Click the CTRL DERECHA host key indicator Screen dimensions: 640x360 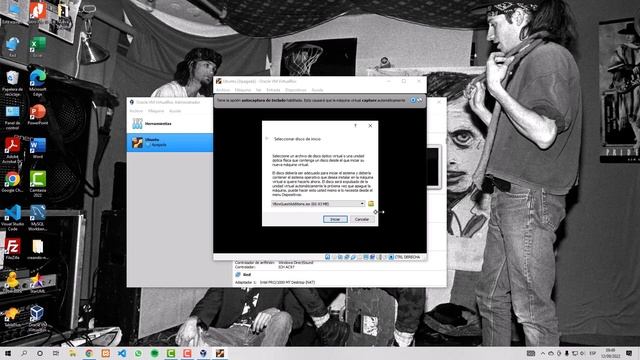[407, 257]
